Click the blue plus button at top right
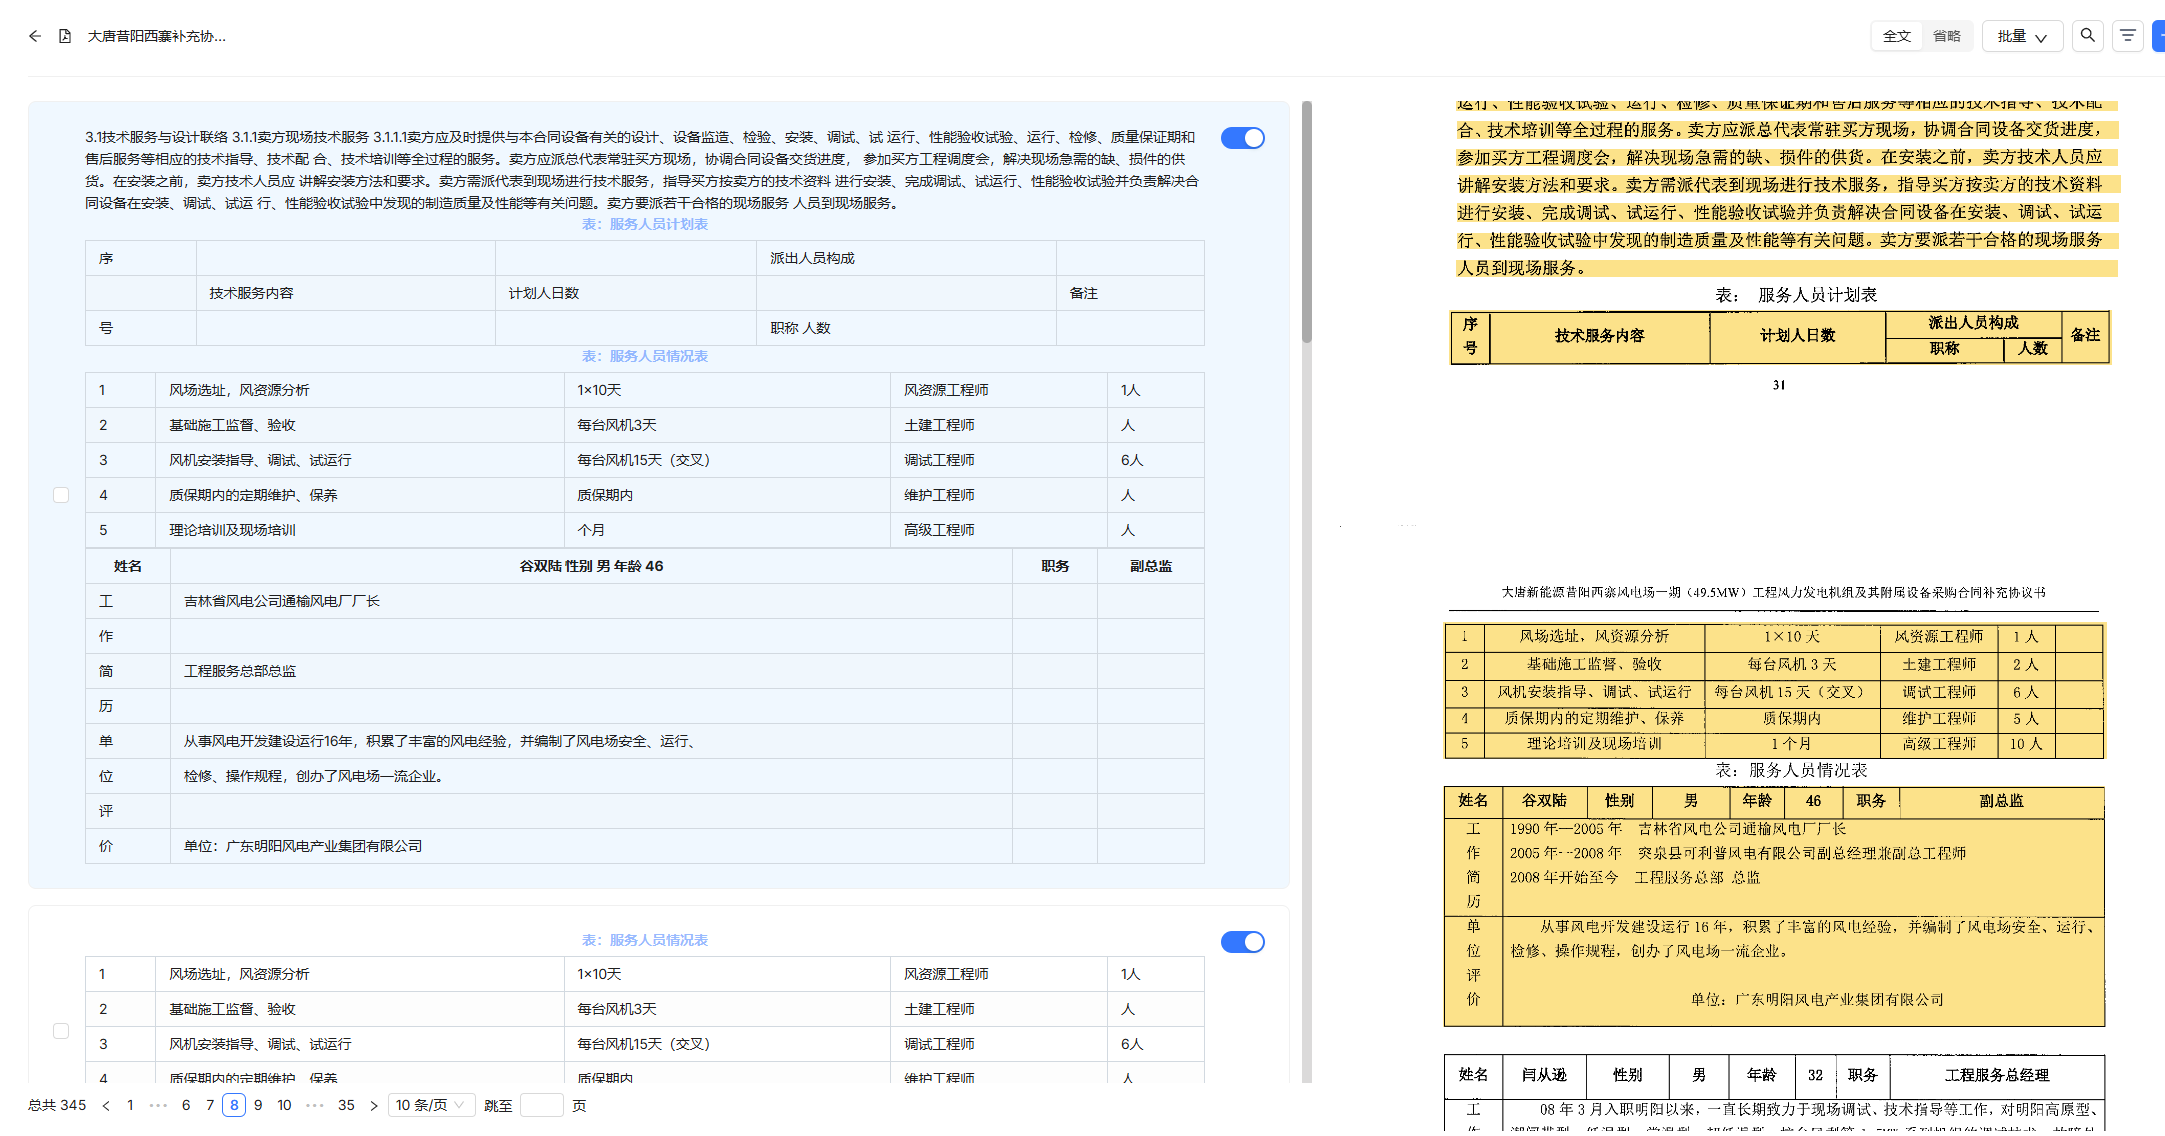Screen dimensions: 2165x1136 (2159, 36)
